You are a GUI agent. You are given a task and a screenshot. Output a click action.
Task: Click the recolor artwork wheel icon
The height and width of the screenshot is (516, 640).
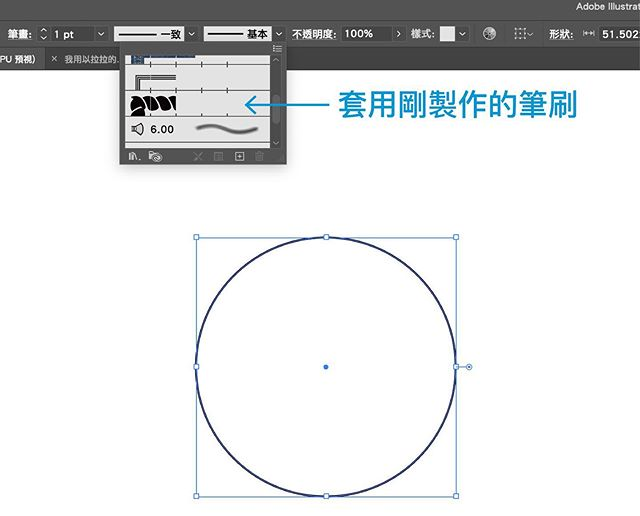click(x=489, y=33)
